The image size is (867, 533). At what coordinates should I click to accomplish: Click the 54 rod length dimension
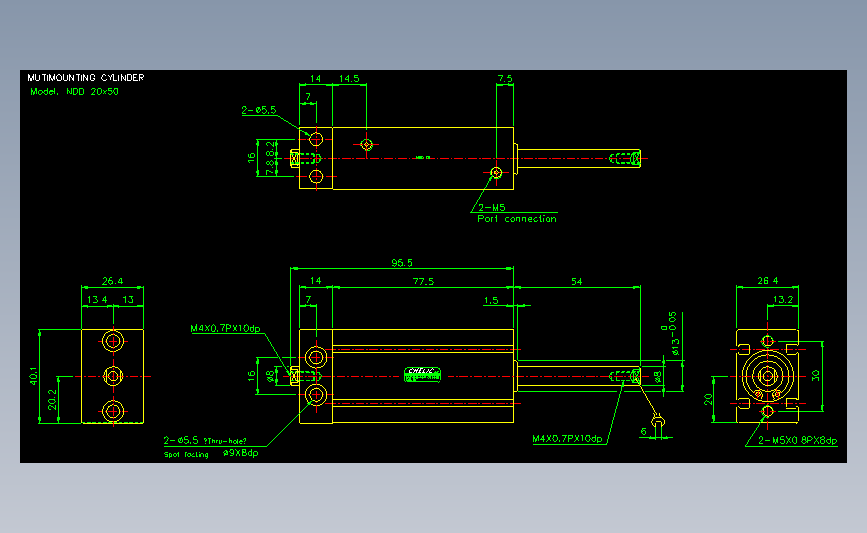click(x=577, y=281)
